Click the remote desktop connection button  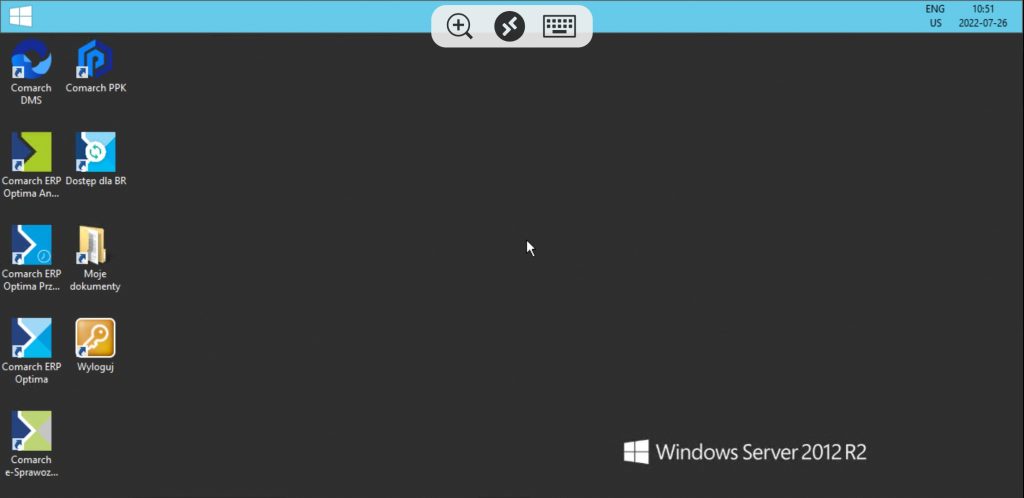pyautogui.click(x=509, y=27)
